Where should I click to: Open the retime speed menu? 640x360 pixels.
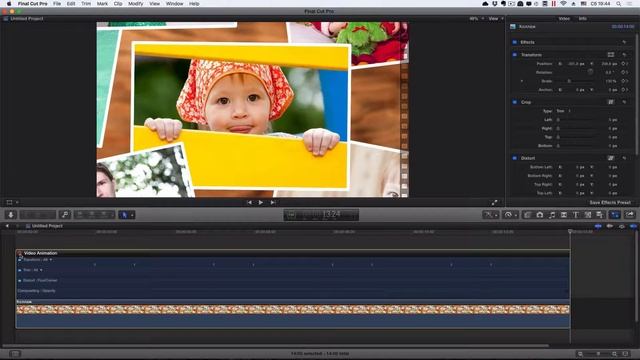[510, 215]
